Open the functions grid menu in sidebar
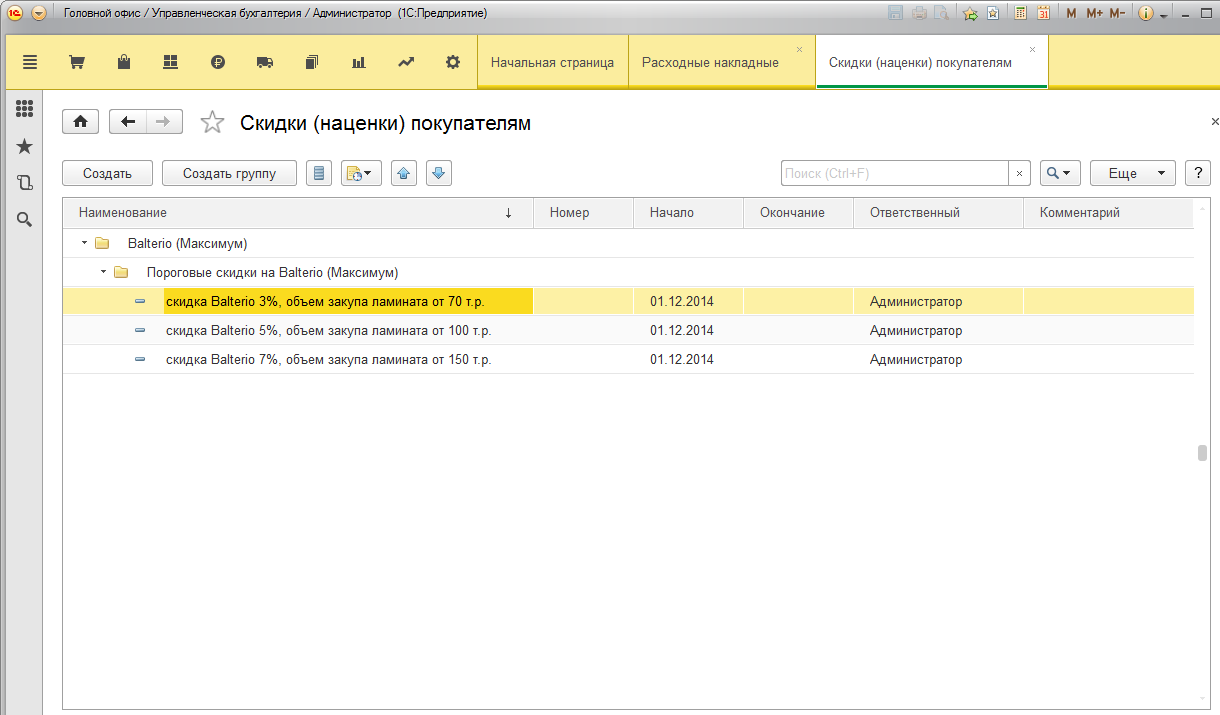Screen dimensions: 1220x715 point(24,109)
